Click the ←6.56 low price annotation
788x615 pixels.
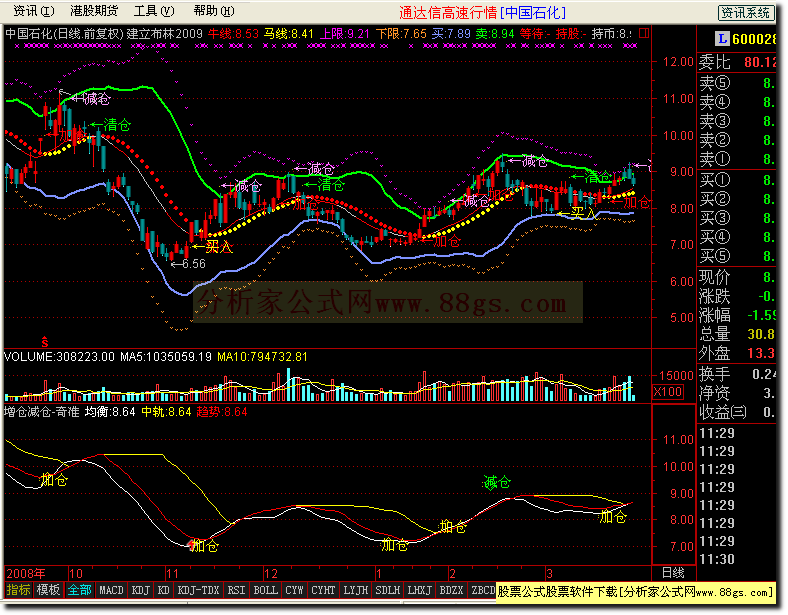tap(188, 264)
